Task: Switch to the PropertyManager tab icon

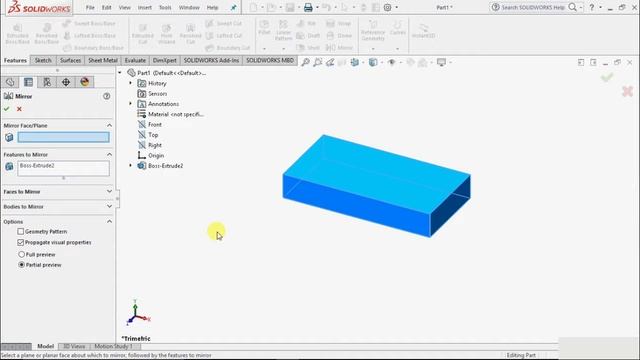Action: (28, 82)
